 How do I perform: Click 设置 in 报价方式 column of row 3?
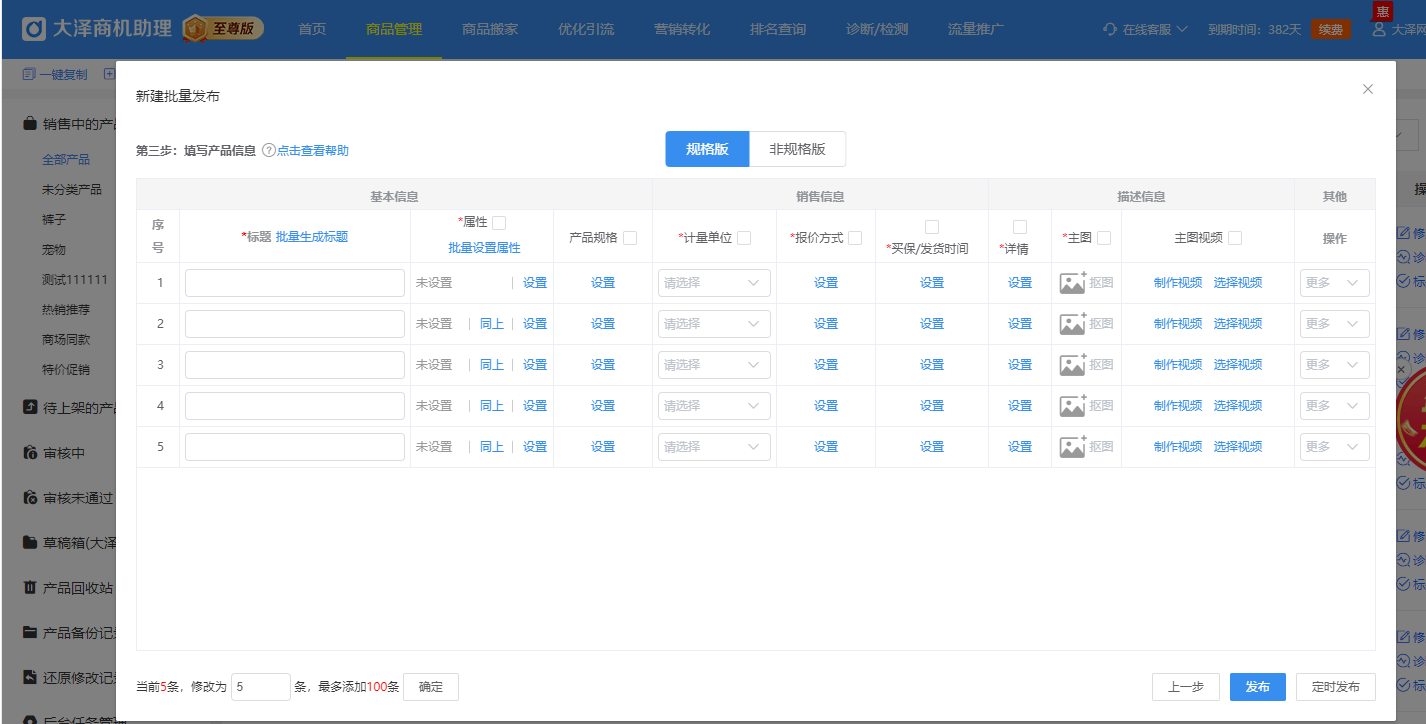(826, 365)
